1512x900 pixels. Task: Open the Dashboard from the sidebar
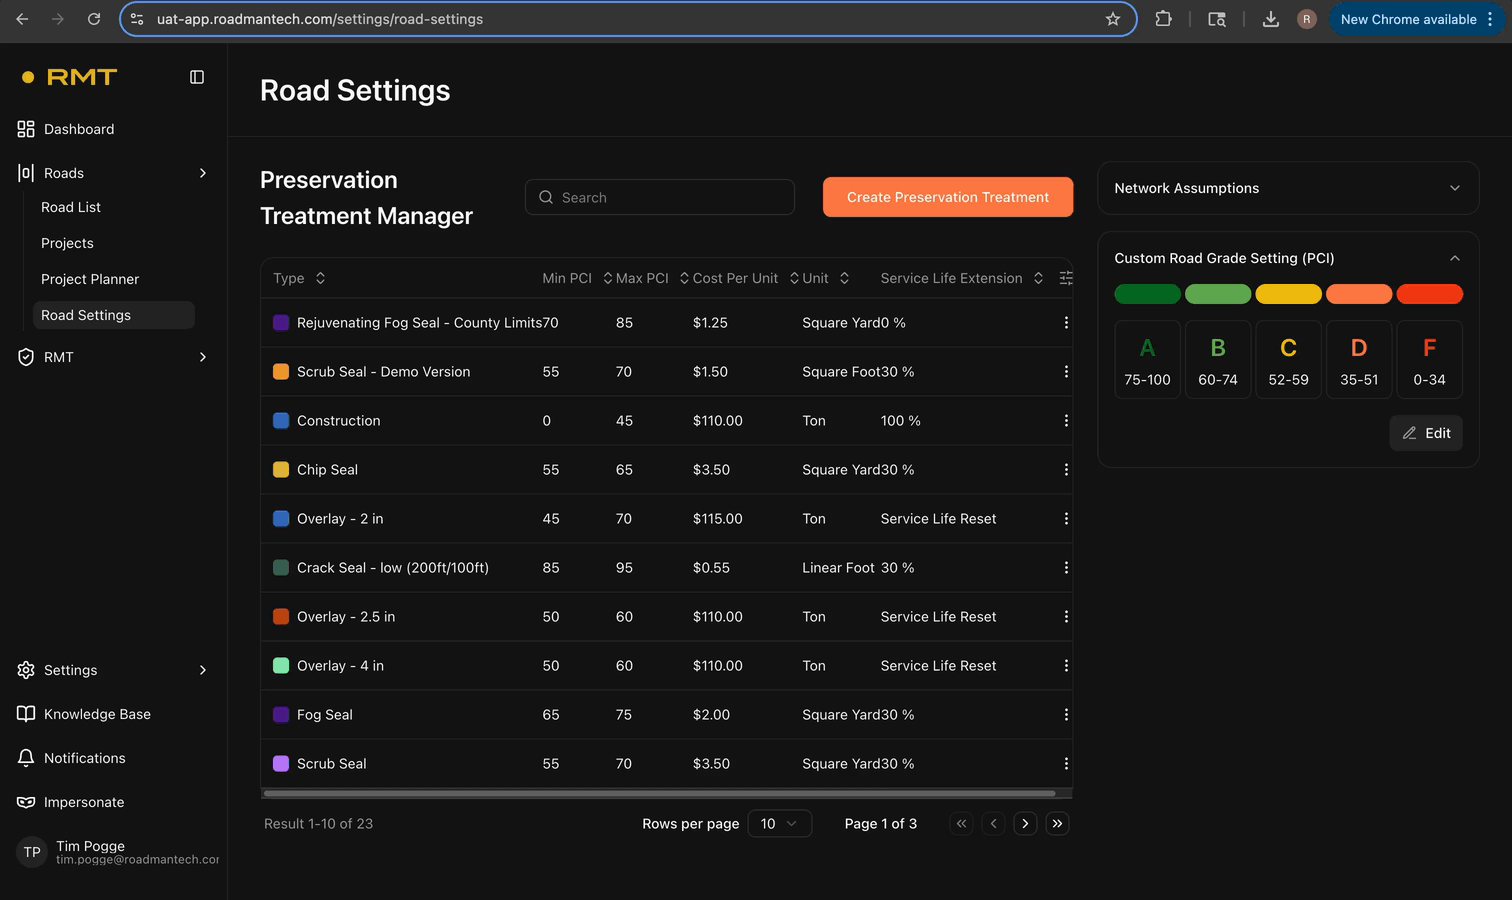click(x=79, y=129)
